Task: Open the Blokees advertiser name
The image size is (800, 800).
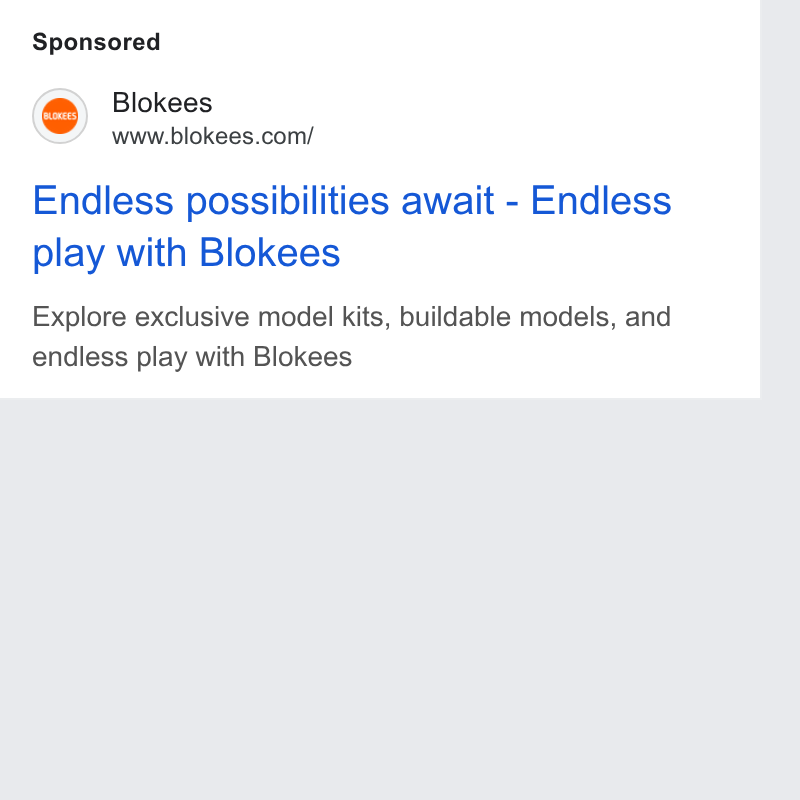Action: (x=162, y=103)
